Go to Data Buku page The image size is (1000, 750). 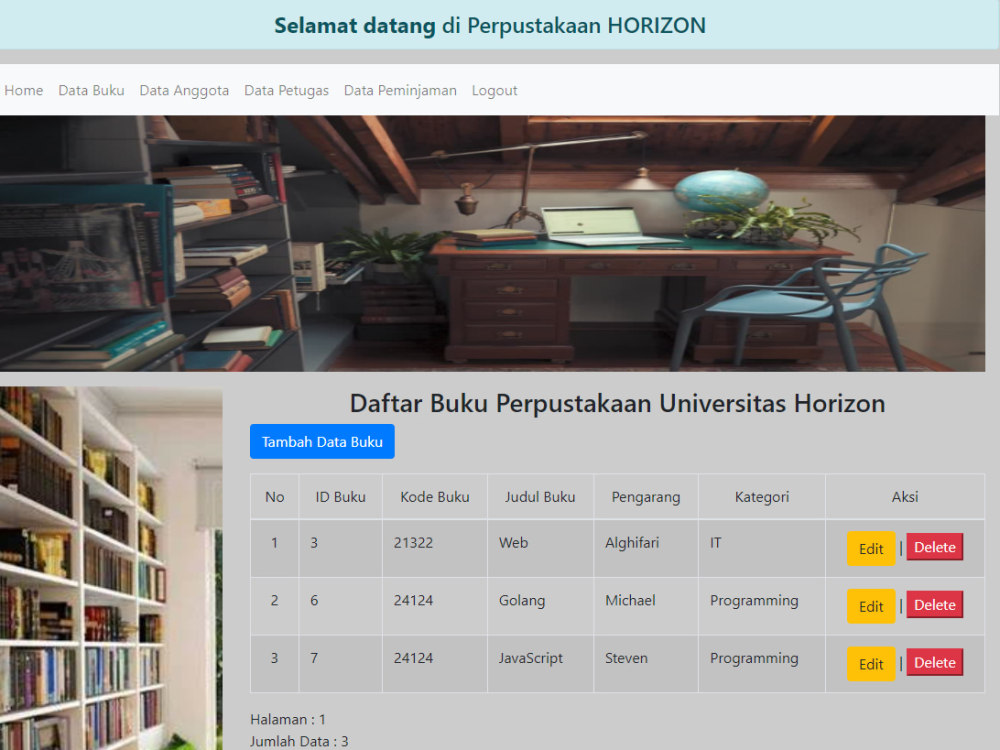(91, 91)
